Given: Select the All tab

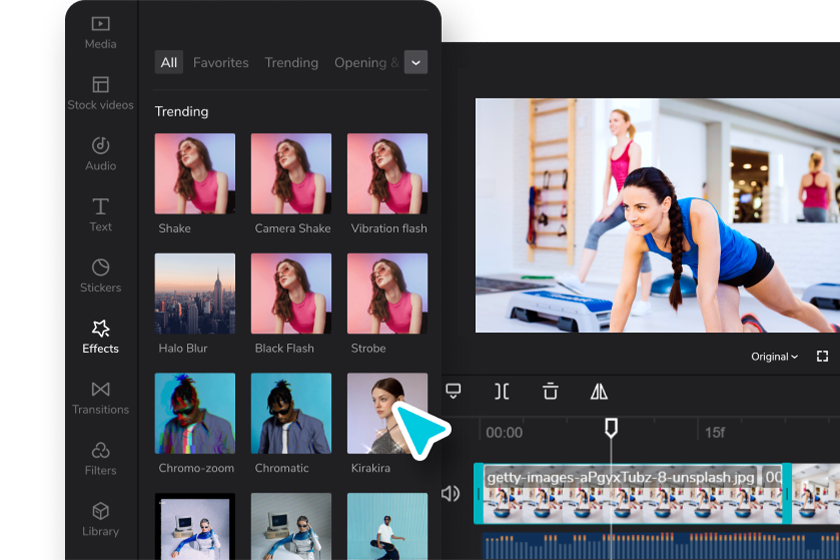Looking at the screenshot, I should (169, 62).
